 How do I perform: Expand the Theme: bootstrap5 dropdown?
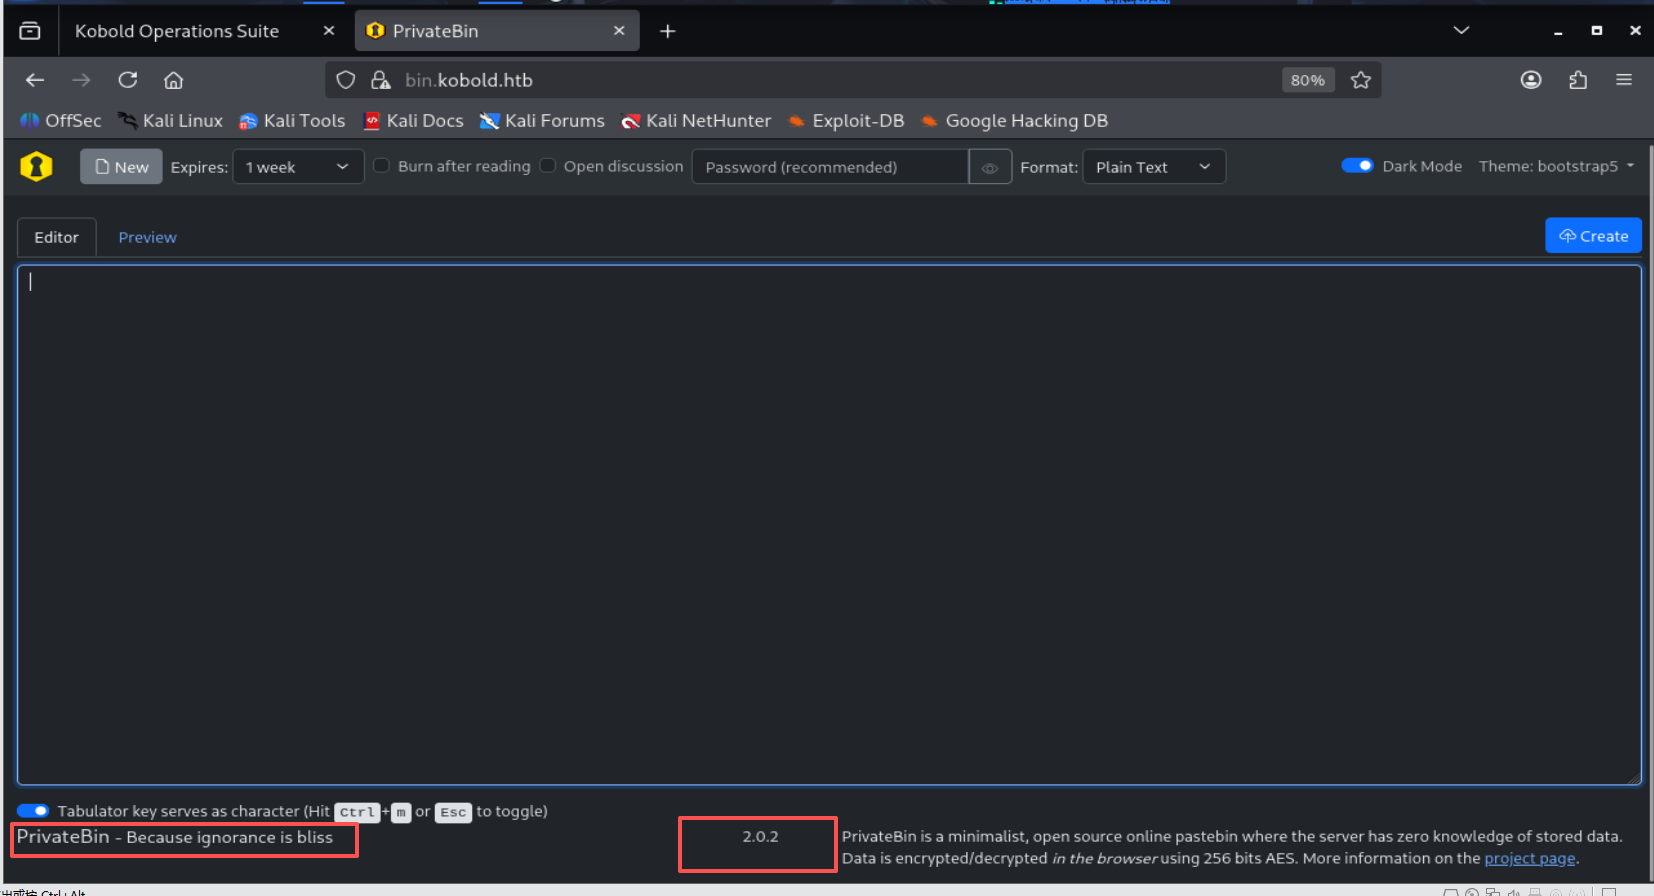click(1556, 166)
